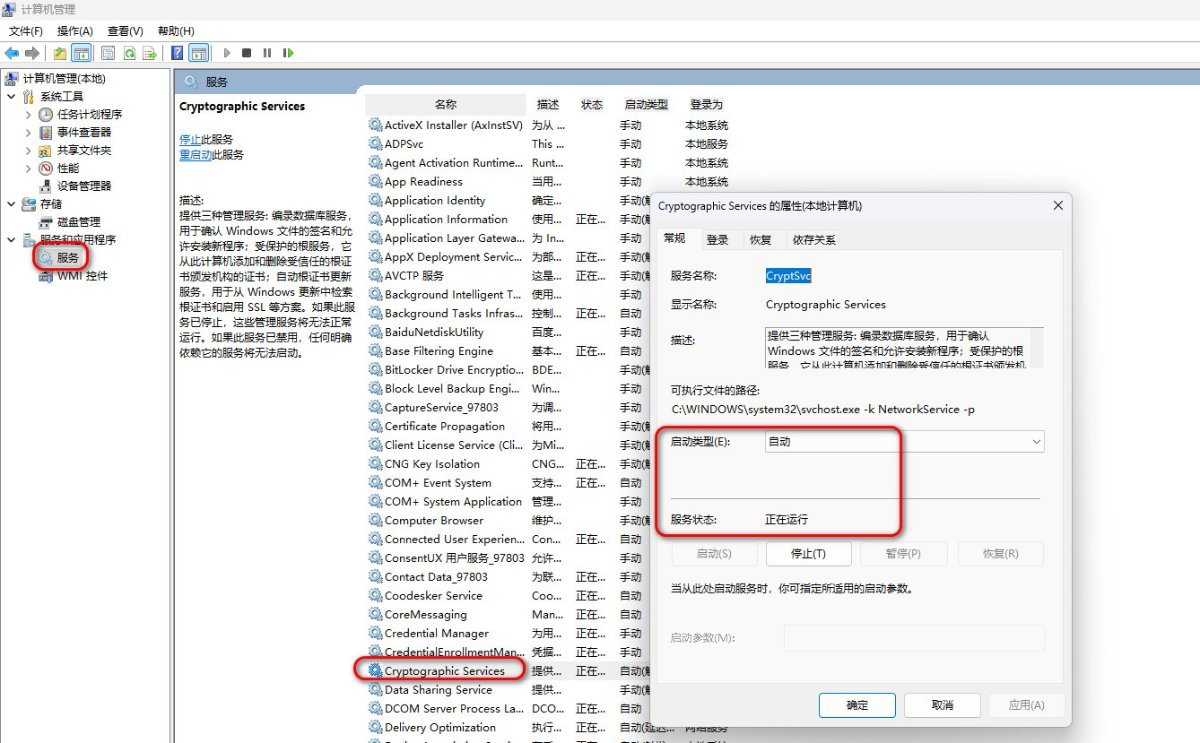
Task: Click the stop service square icon
Action: (246, 53)
